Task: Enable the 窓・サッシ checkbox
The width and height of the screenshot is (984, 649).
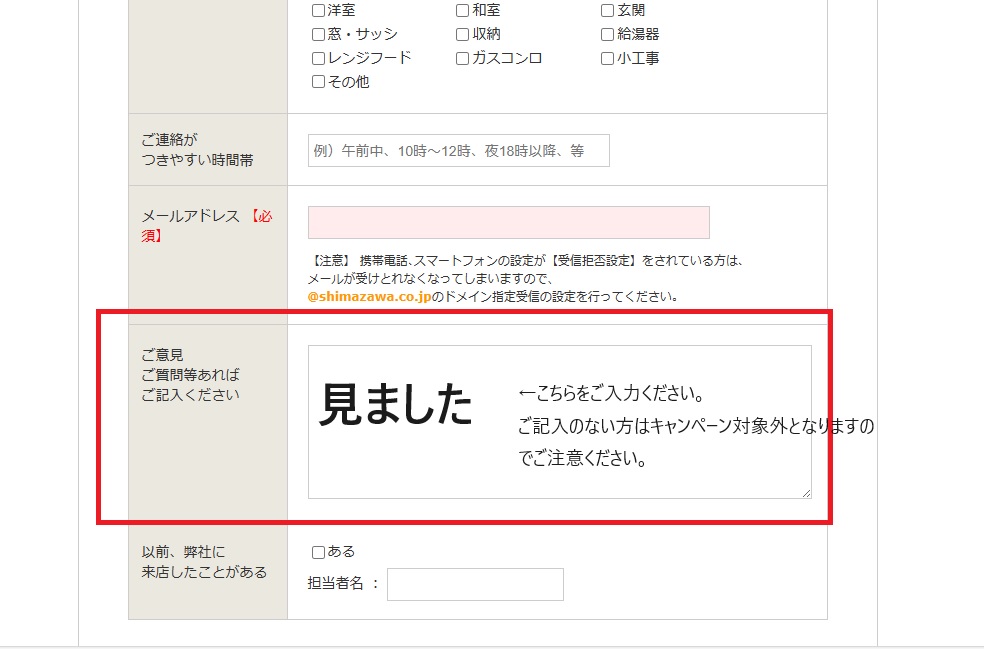Action: [x=318, y=35]
